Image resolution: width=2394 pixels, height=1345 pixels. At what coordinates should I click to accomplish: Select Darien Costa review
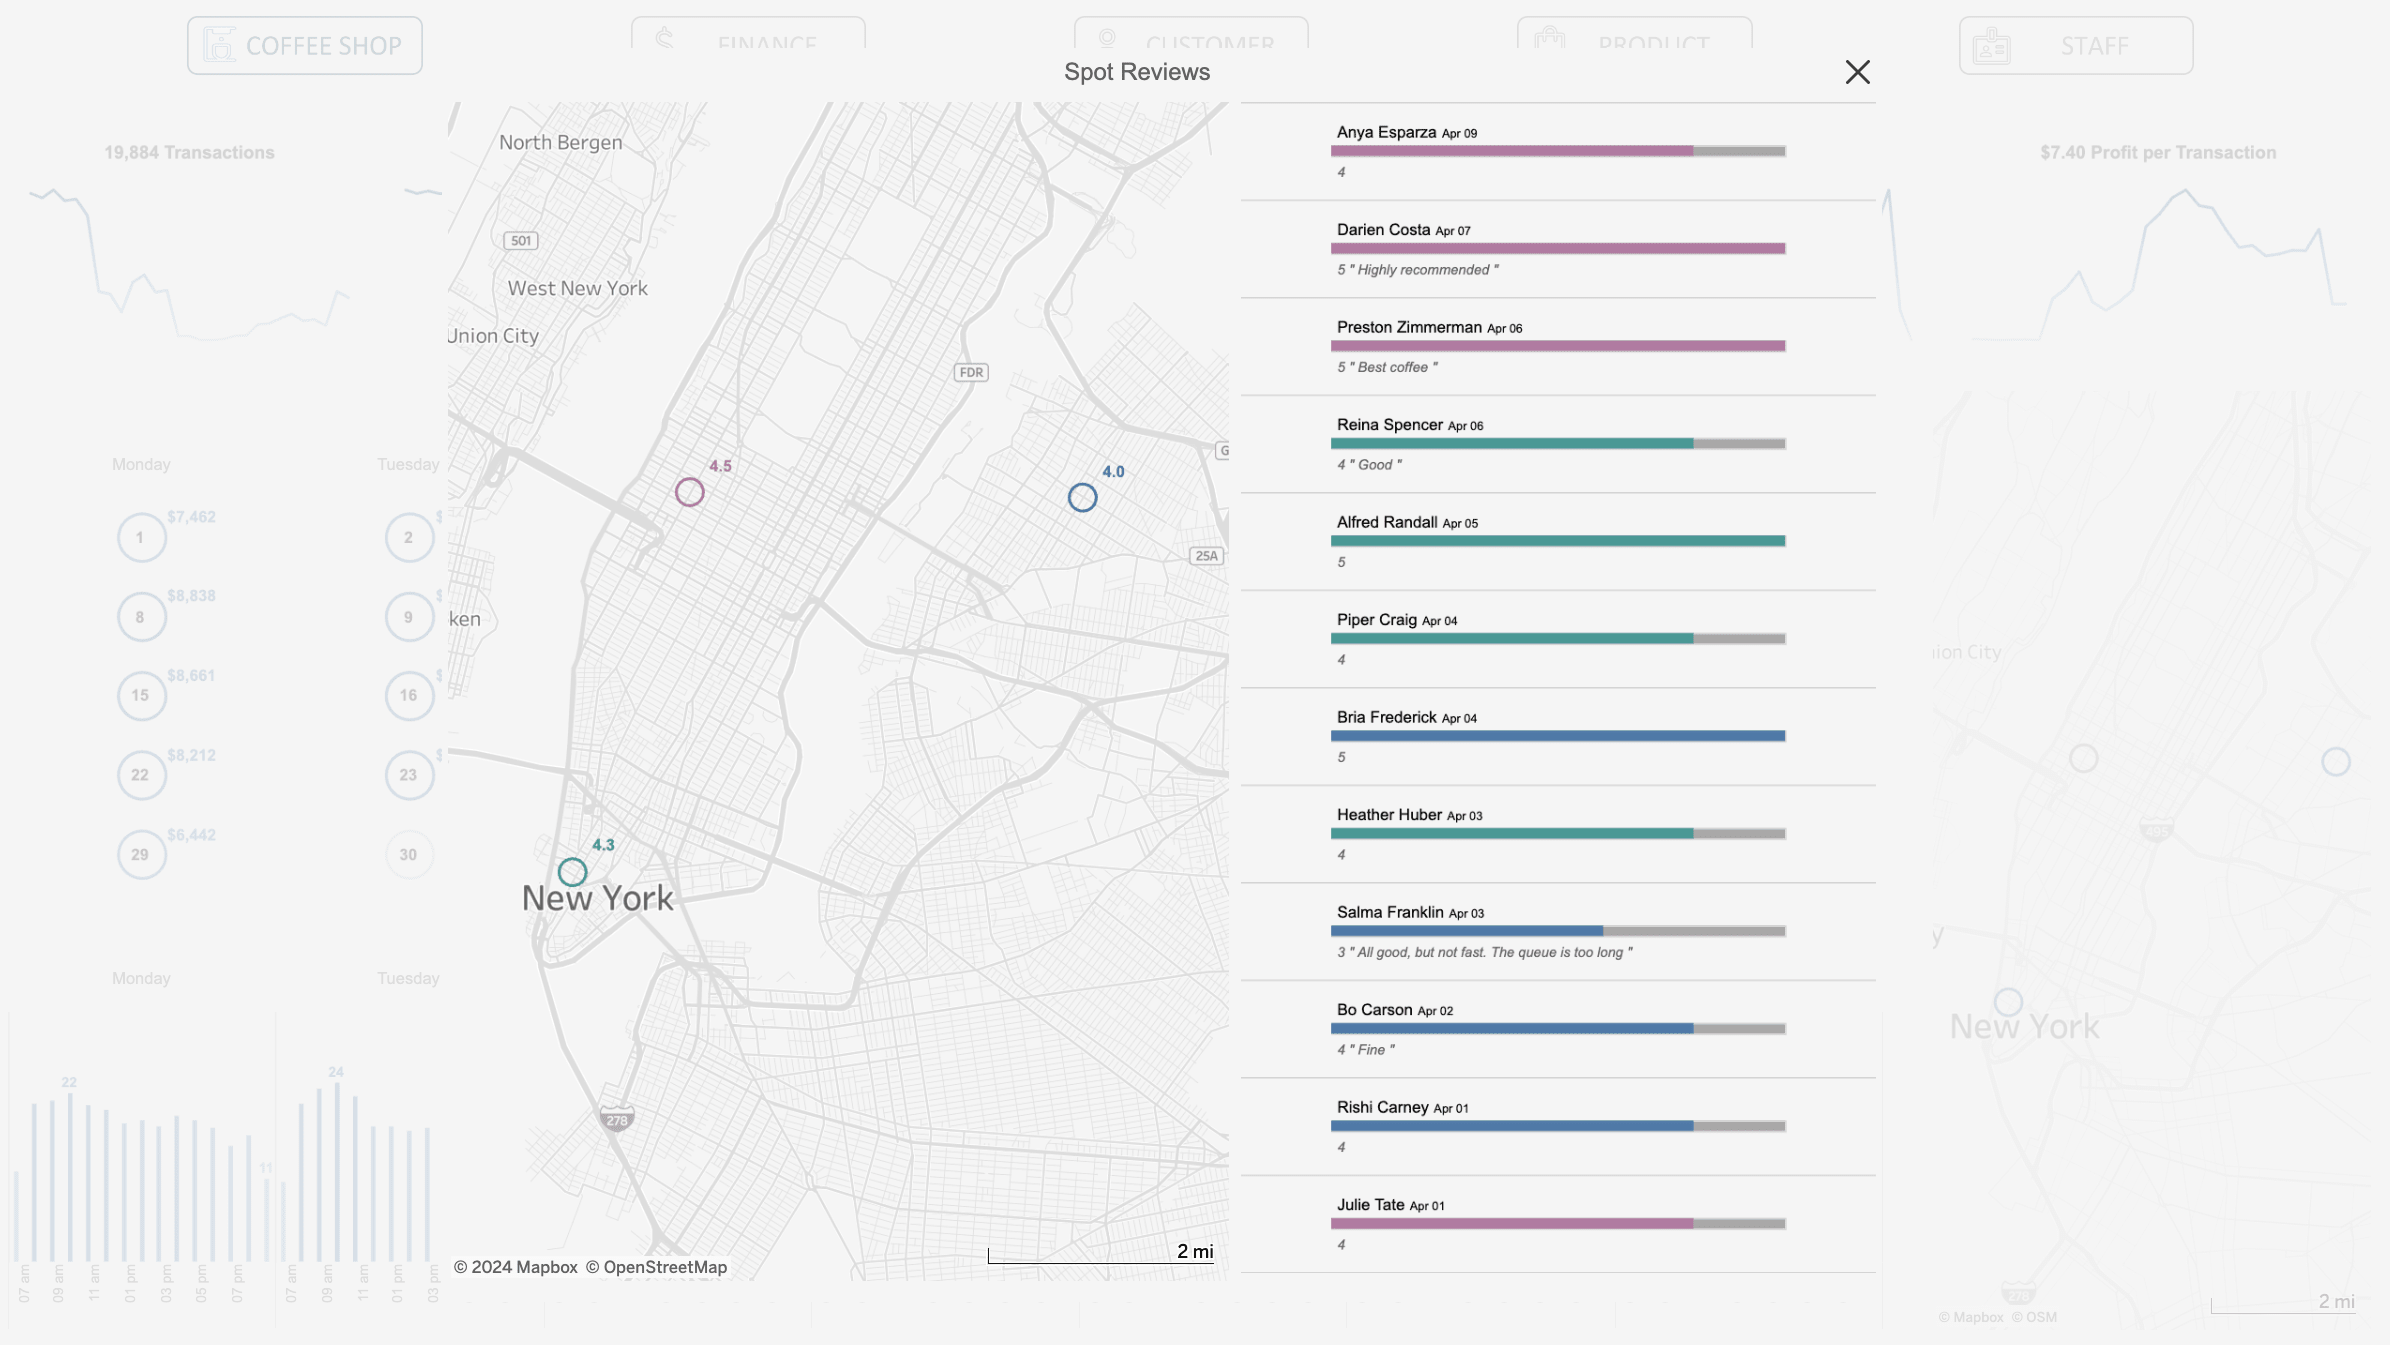click(1557, 249)
